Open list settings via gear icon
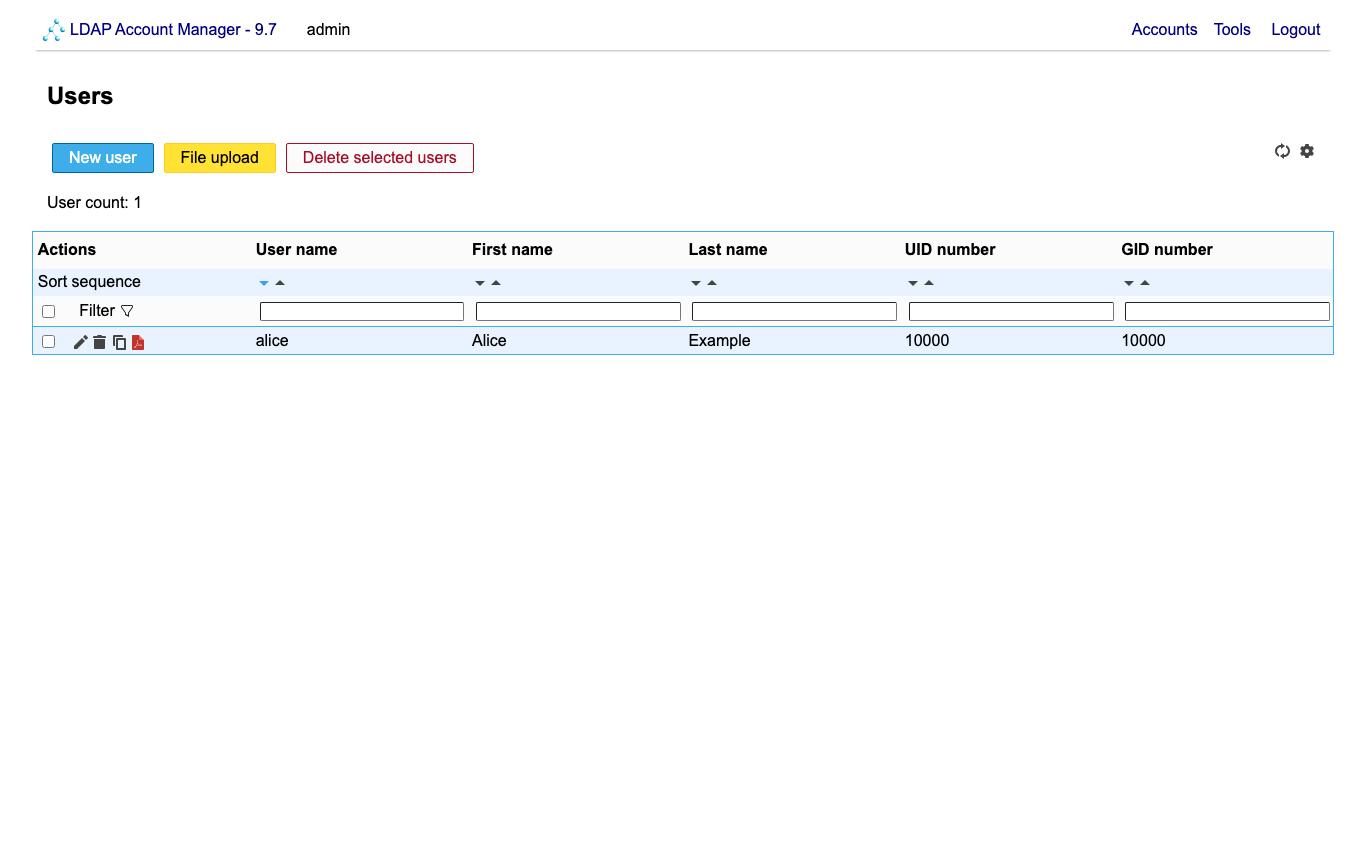The image size is (1366, 860). point(1307,151)
